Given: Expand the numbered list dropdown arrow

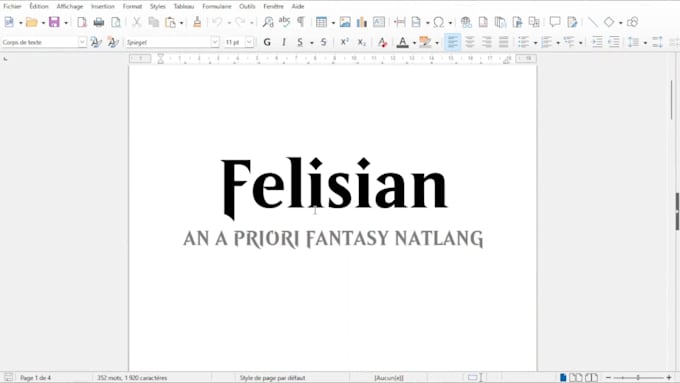Looking at the screenshot, I should [558, 43].
